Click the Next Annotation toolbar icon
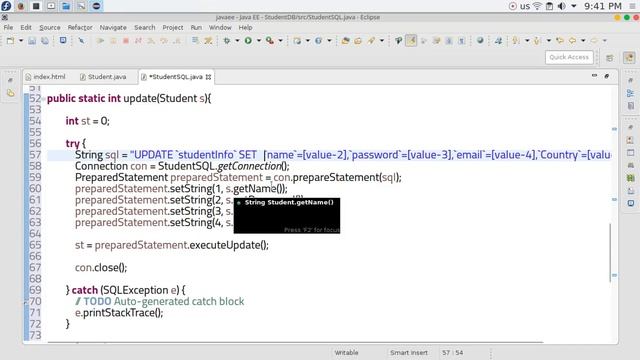 (516, 40)
